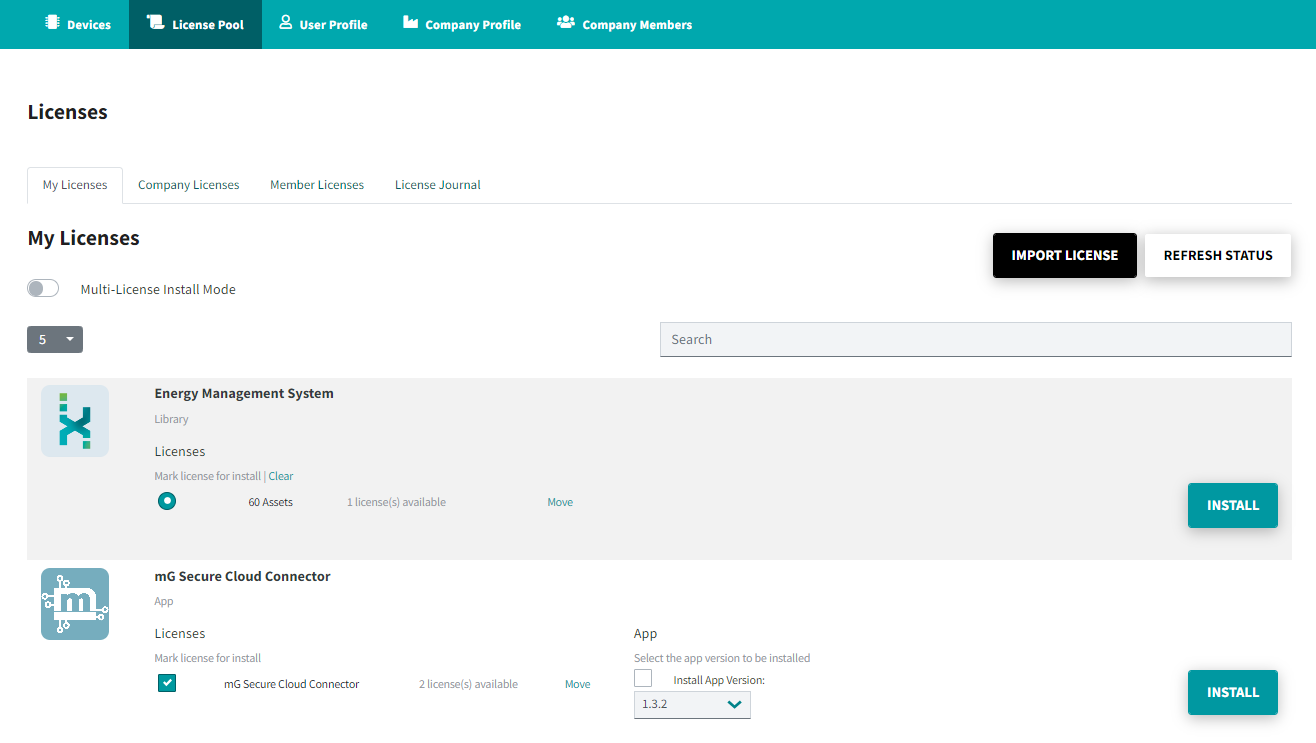Click the Clear link for Energy Management
The image size is (1316, 743).
281,476
